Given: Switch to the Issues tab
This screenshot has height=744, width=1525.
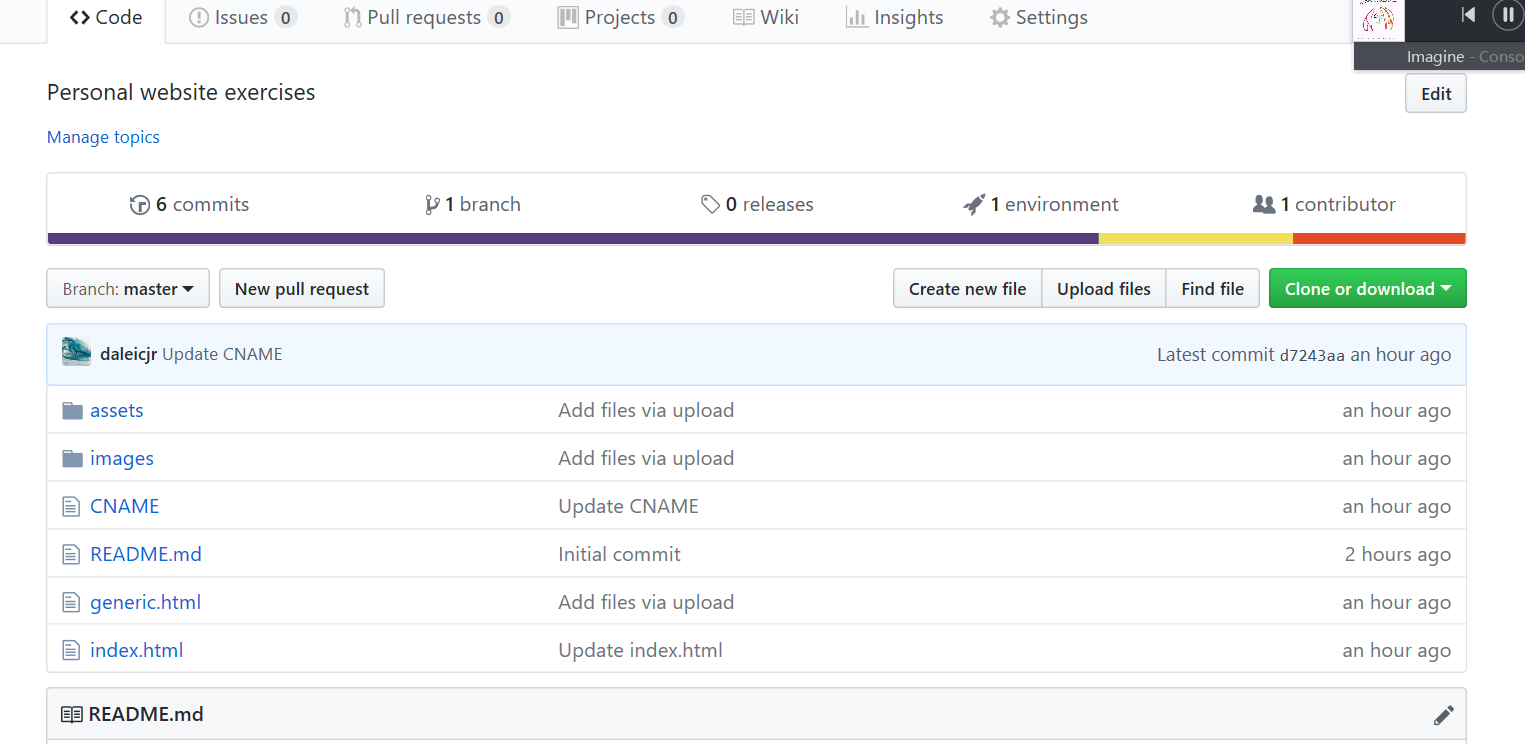Looking at the screenshot, I should pos(242,18).
